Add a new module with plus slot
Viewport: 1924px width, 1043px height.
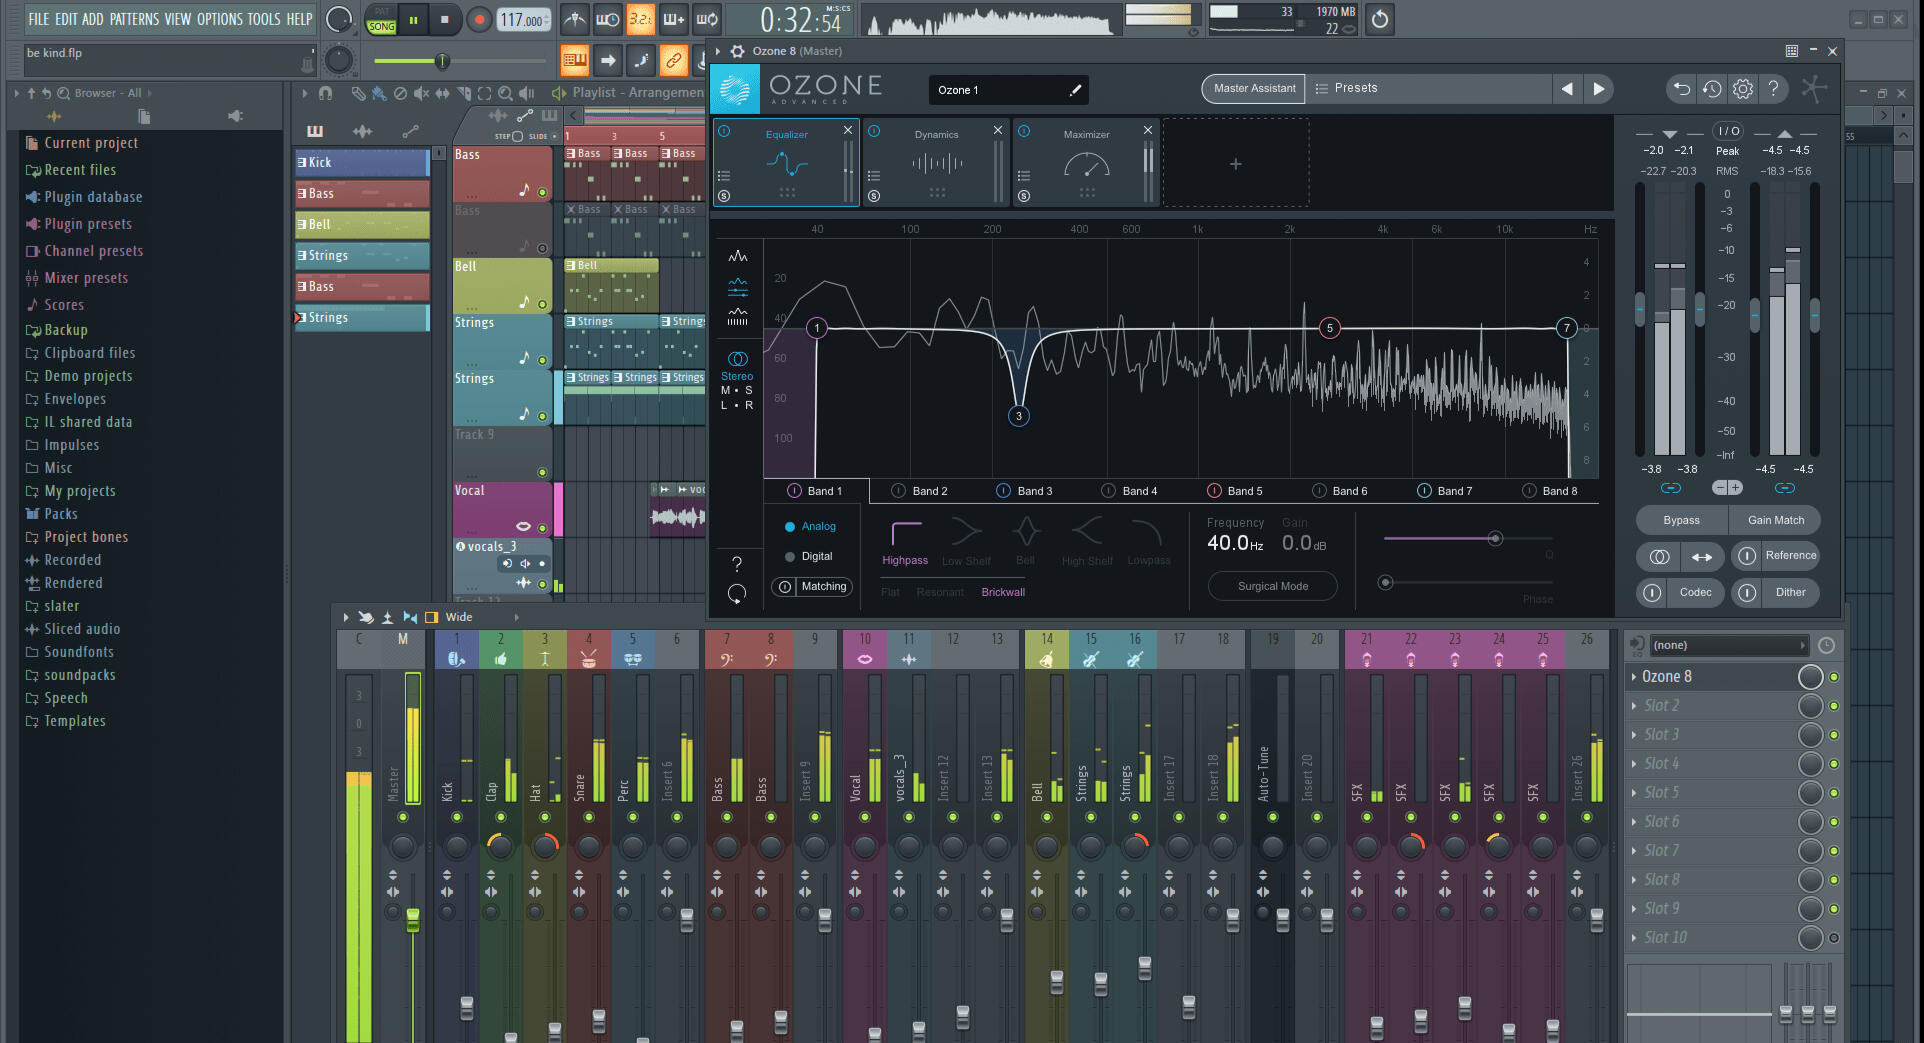[x=1235, y=164]
